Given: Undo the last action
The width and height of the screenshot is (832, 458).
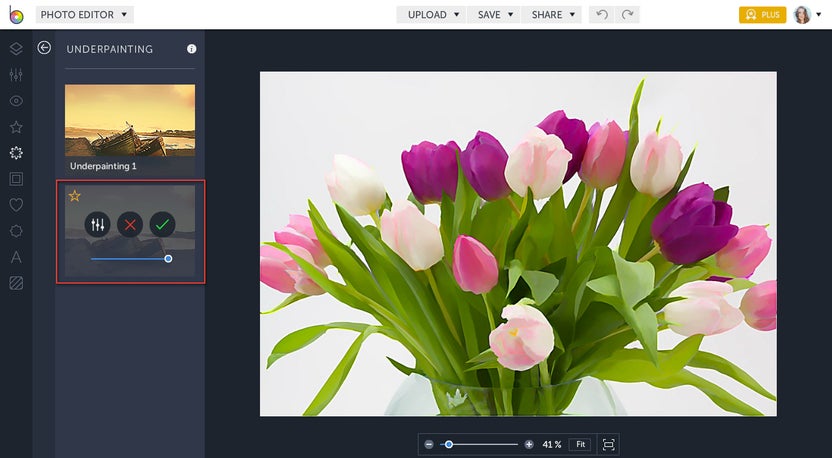Looking at the screenshot, I should (x=602, y=15).
